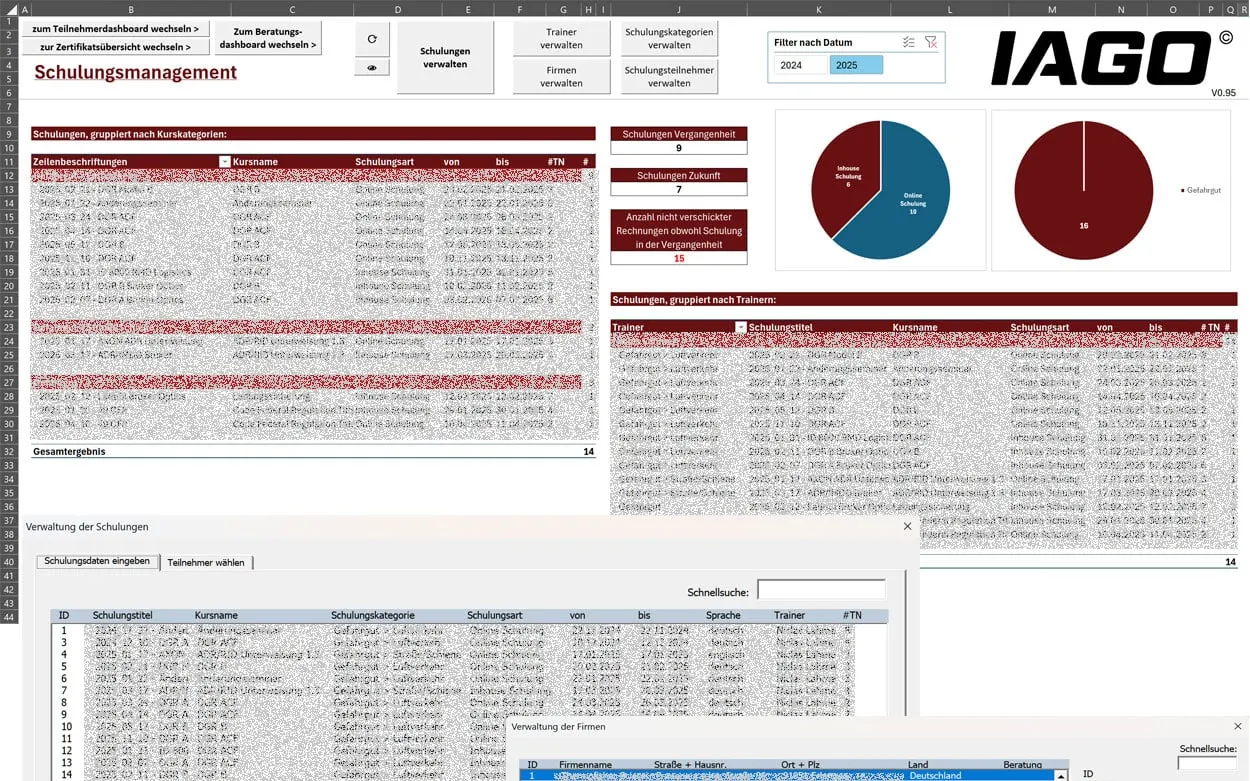Close the Verwaltung der Schulungen dialog
This screenshot has height=781, width=1250.
pos(907,527)
